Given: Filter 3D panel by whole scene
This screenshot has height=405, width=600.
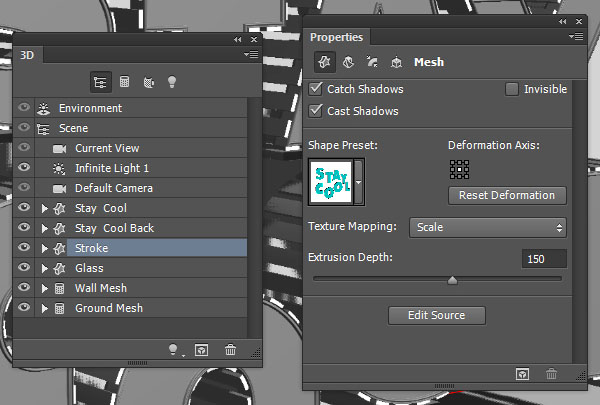Looking at the screenshot, I should pos(101,82).
